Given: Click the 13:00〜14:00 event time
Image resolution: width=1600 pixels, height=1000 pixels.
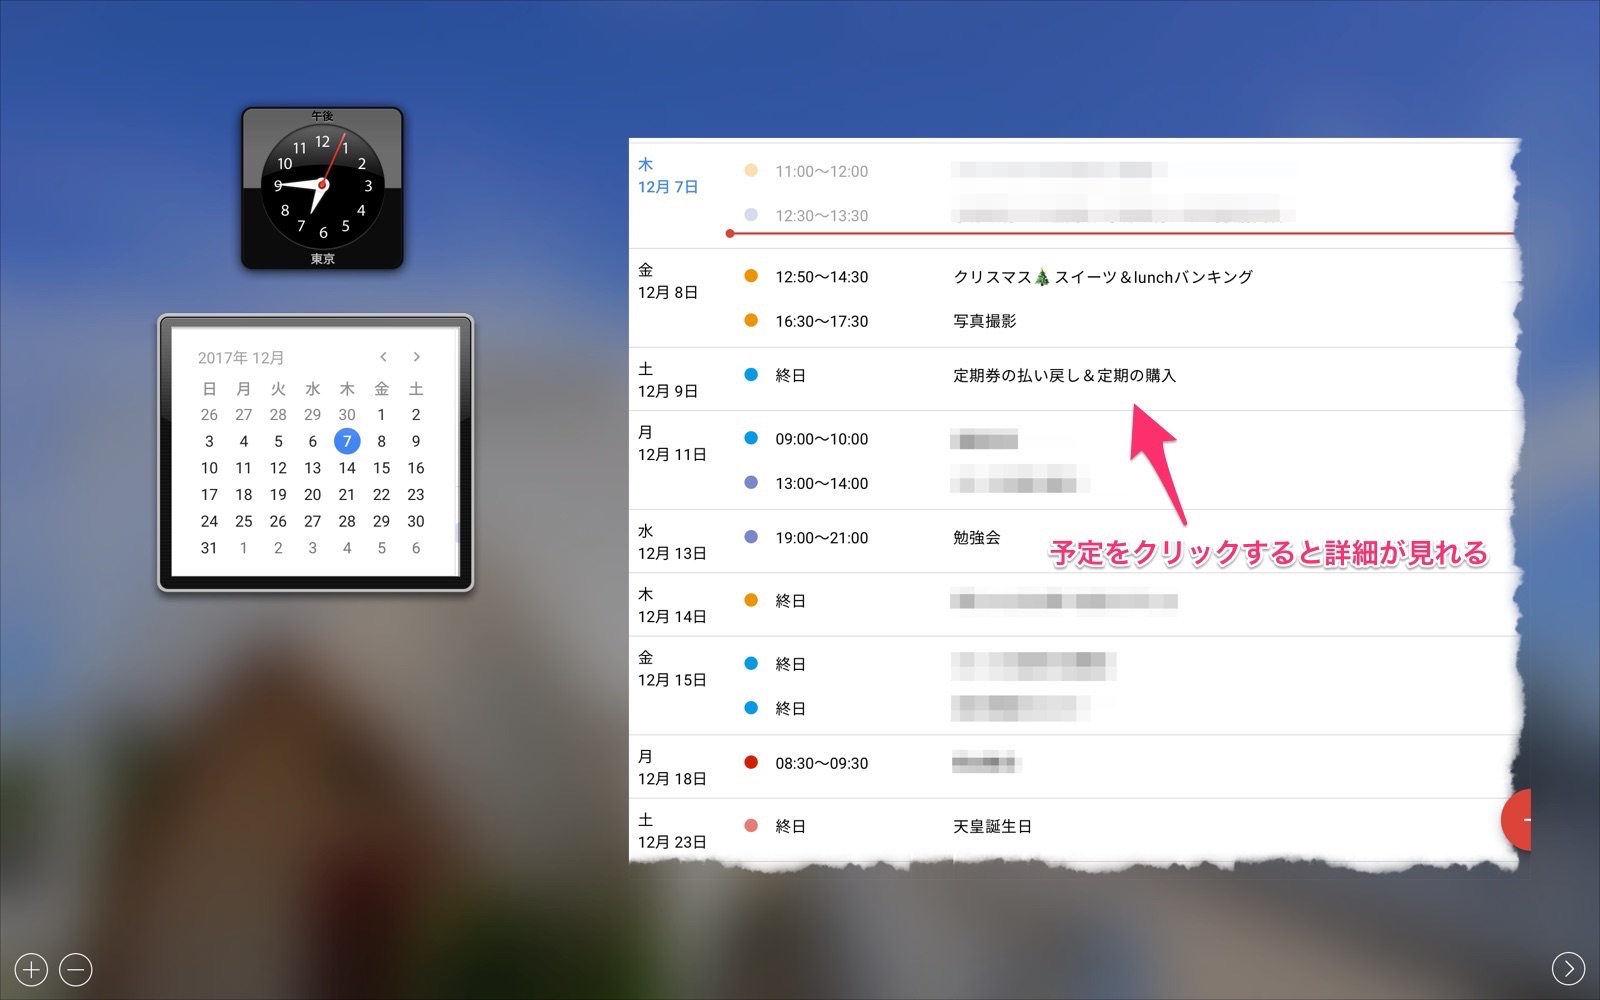Looking at the screenshot, I should coord(822,483).
